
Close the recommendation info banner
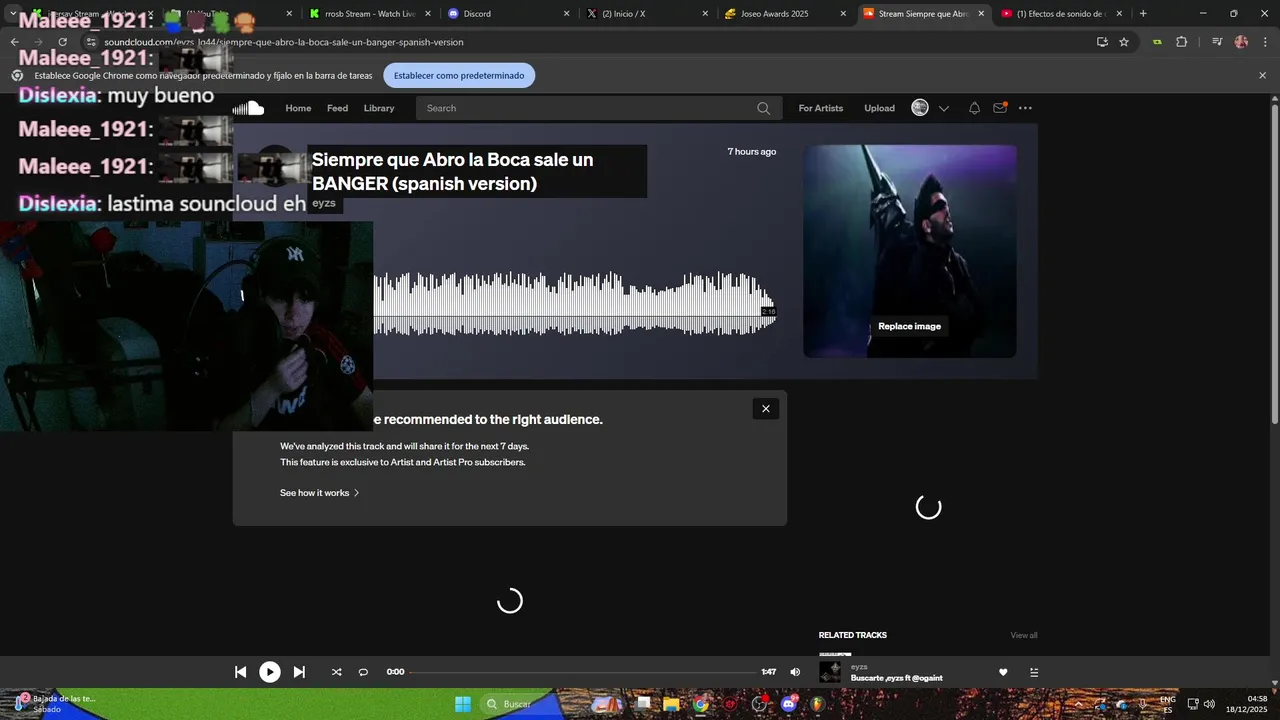point(766,408)
